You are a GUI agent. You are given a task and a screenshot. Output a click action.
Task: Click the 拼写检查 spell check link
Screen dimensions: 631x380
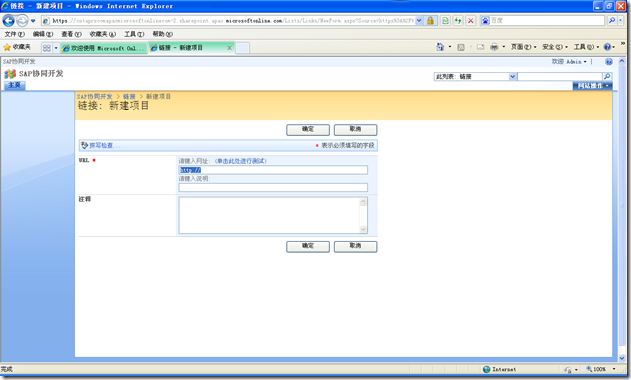(x=104, y=145)
